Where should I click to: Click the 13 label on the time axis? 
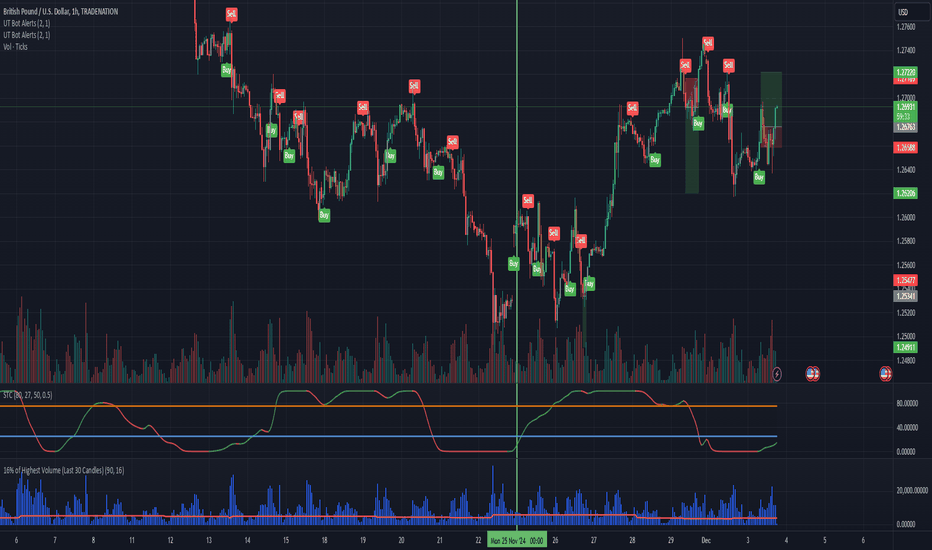coord(209,540)
